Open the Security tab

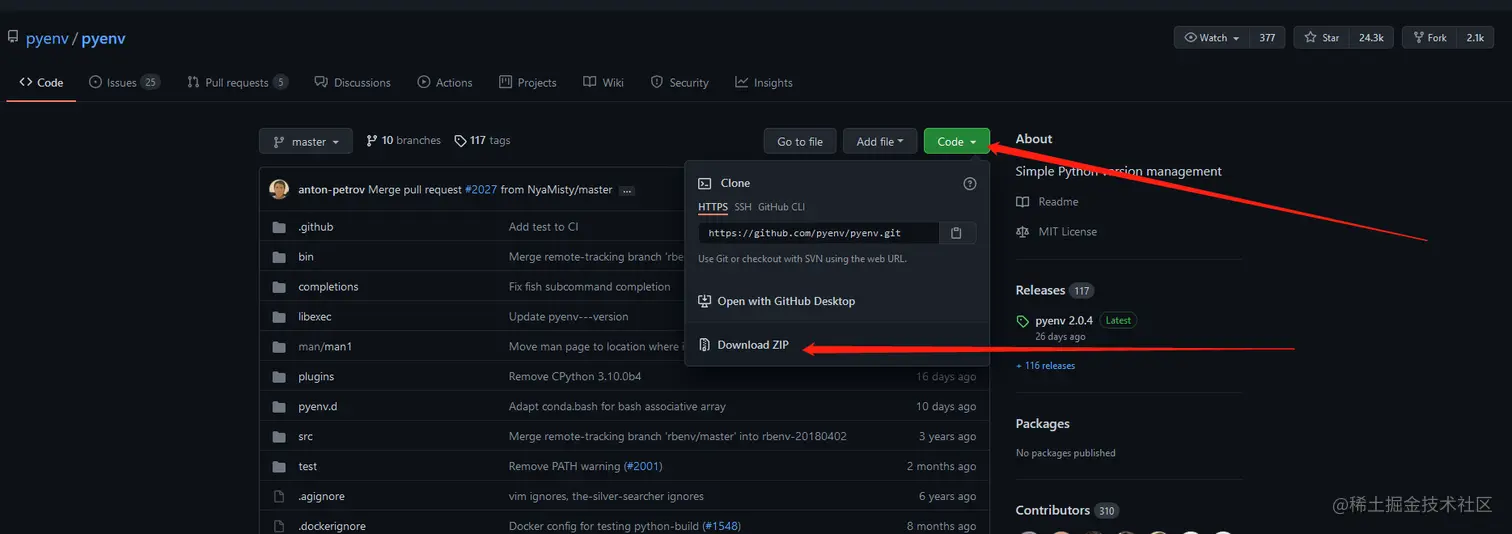point(679,83)
